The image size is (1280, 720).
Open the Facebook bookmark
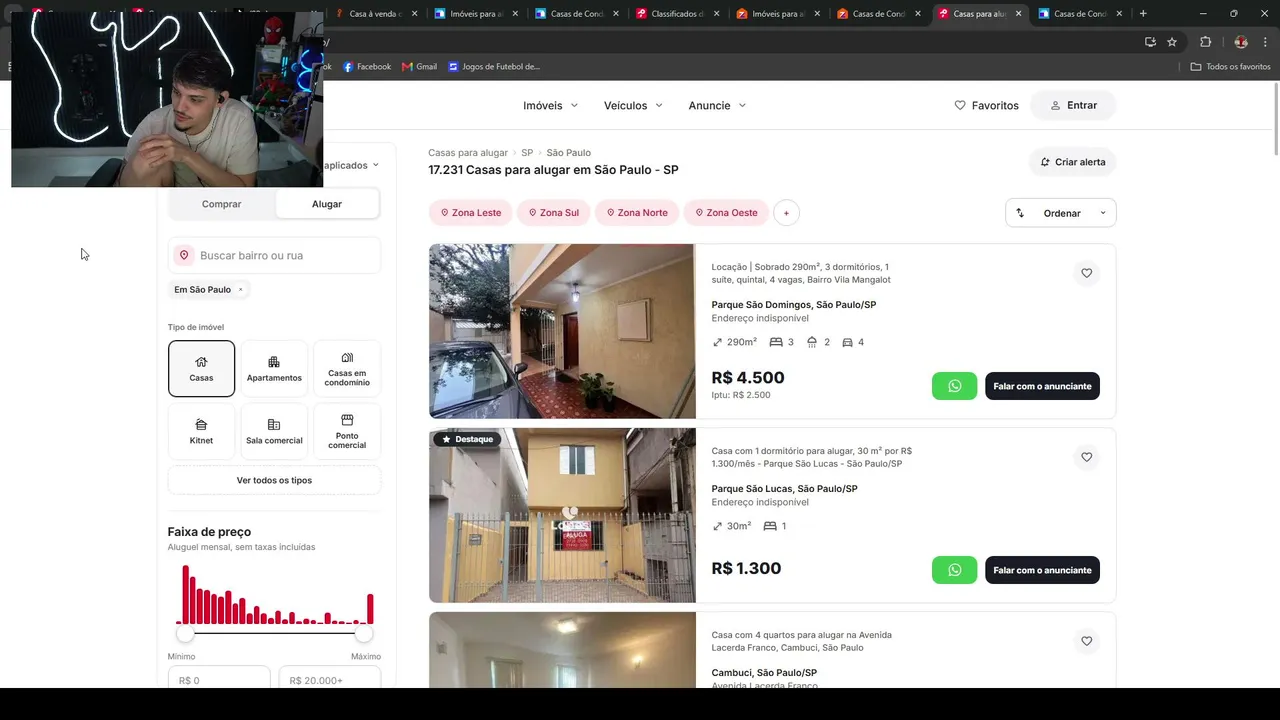point(367,67)
